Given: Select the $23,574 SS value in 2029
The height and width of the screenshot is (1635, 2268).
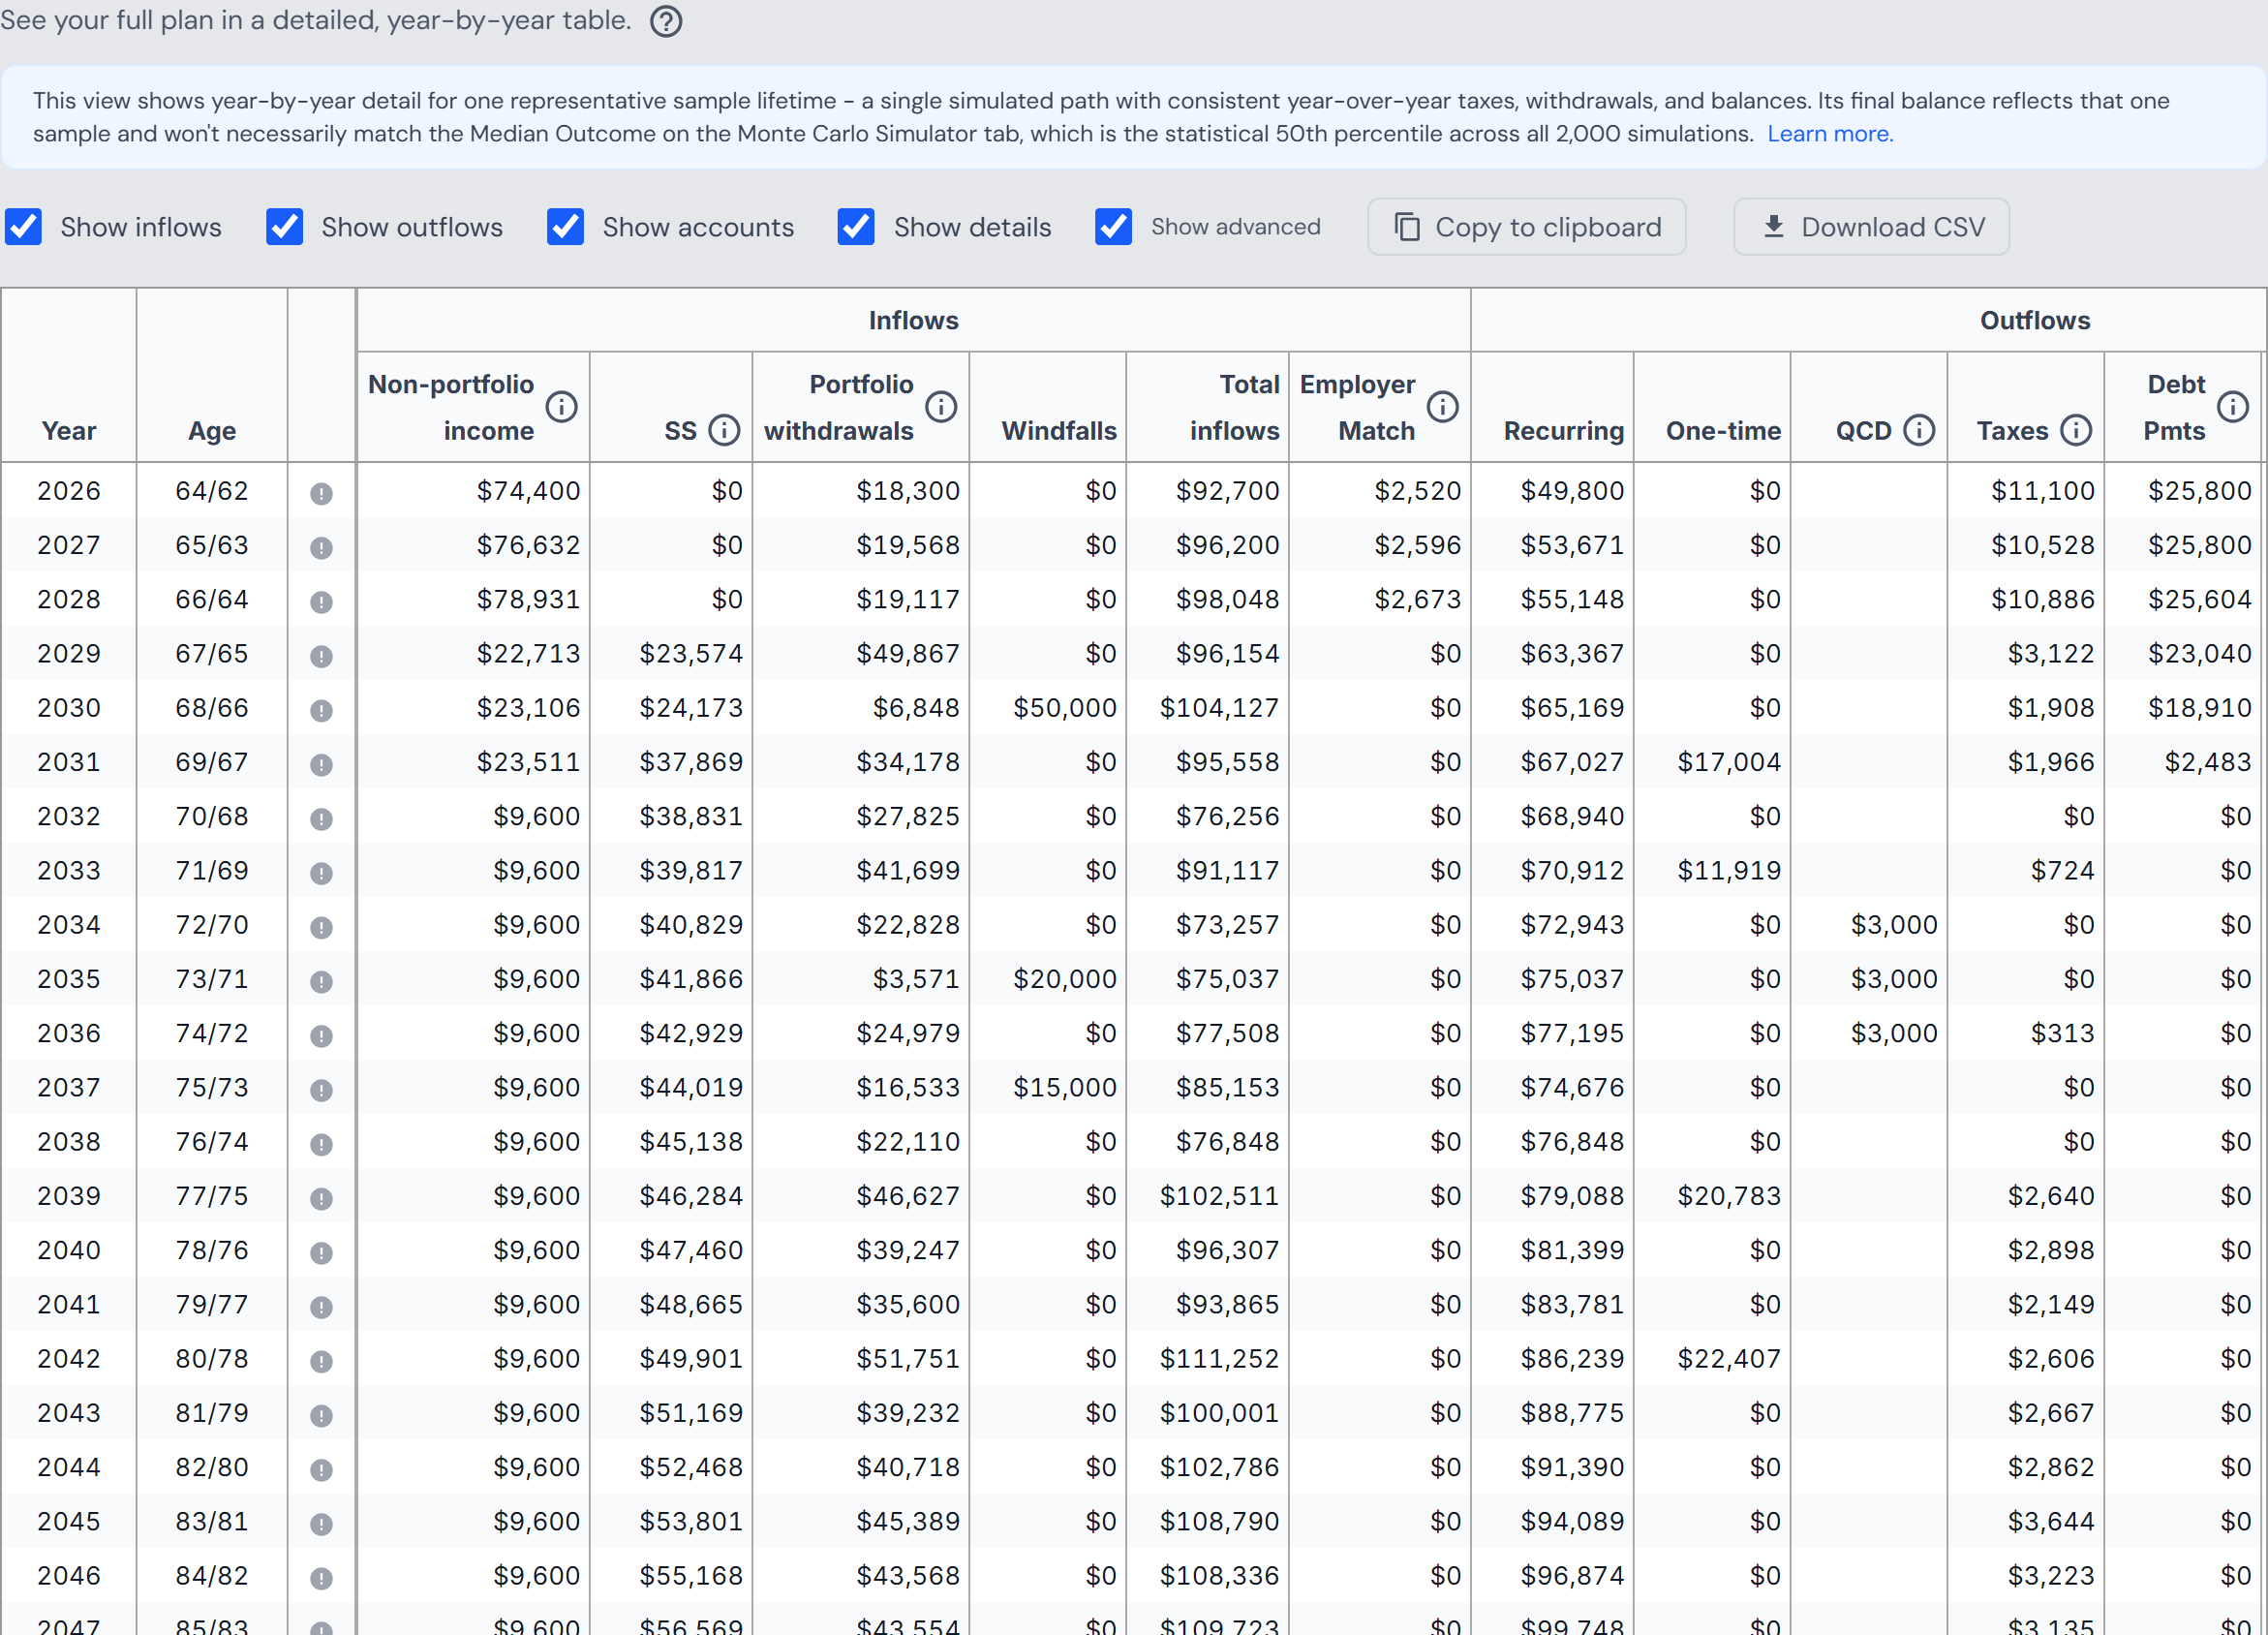Looking at the screenshot, I should (x=691, y=654).
